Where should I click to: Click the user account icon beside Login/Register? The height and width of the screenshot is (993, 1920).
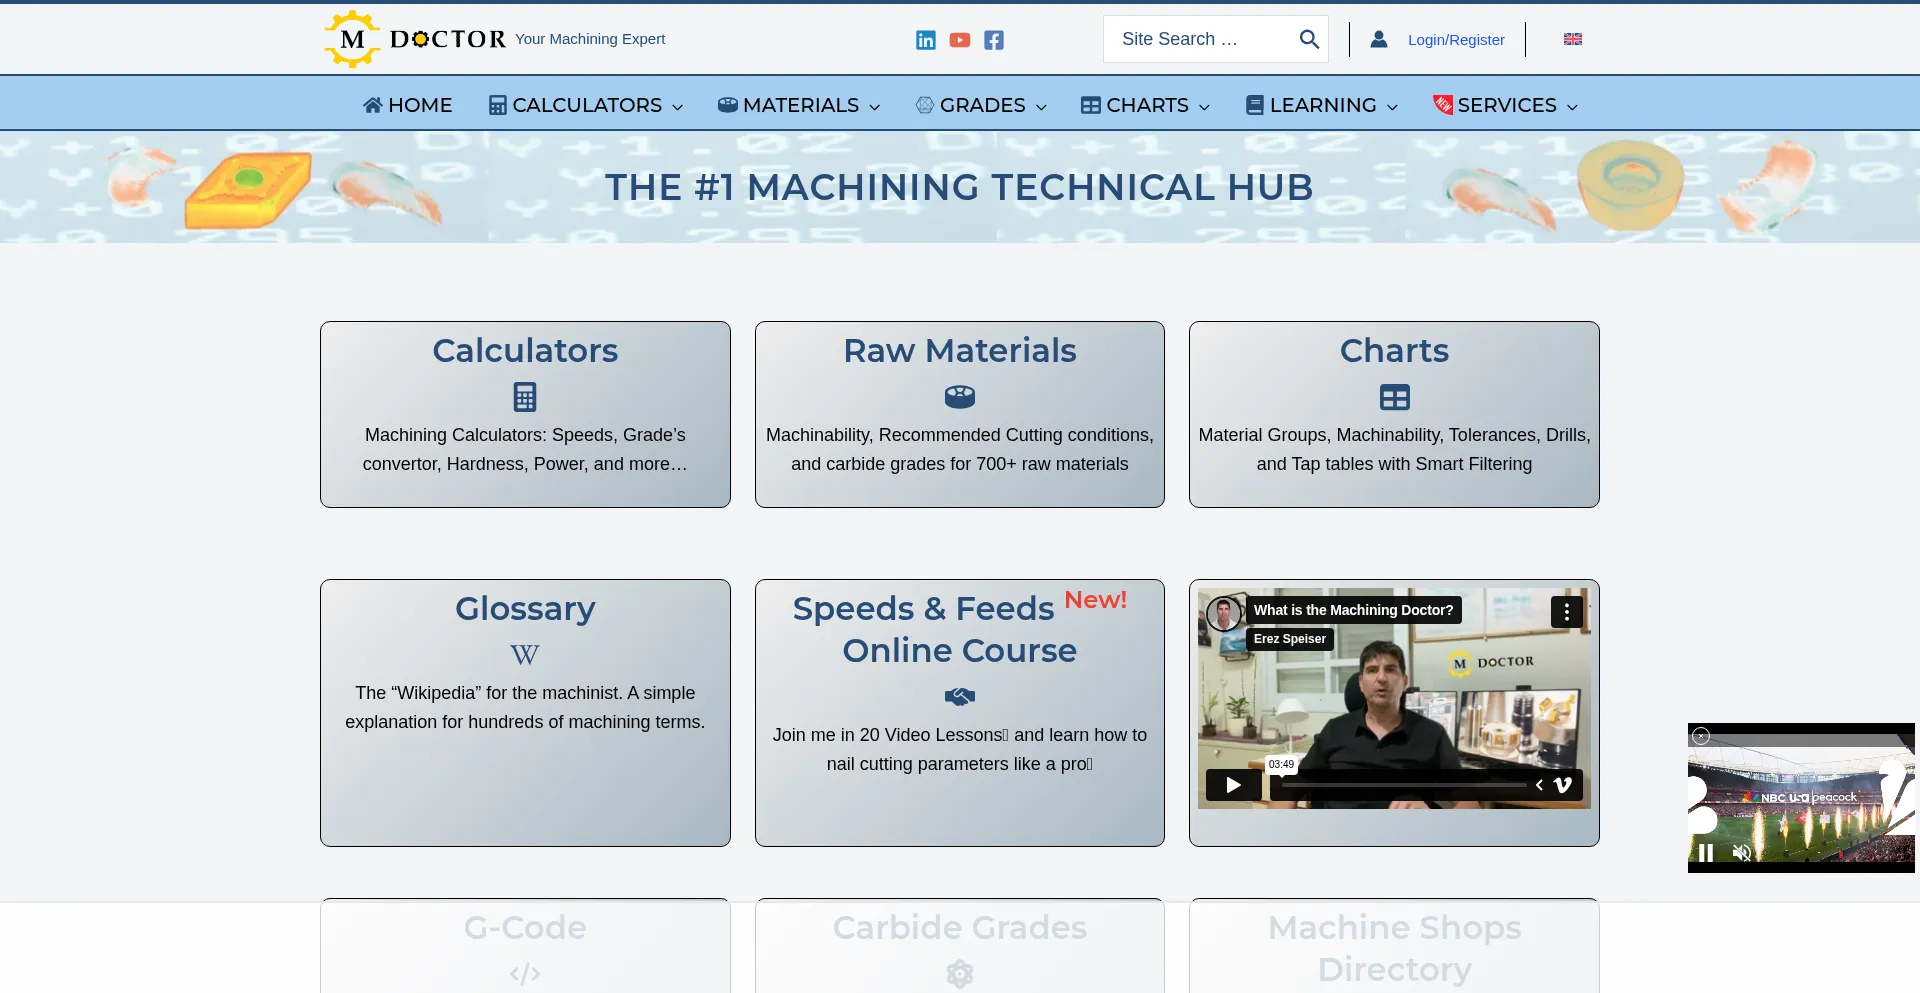pyautogui.click(x=1379, y=39)
